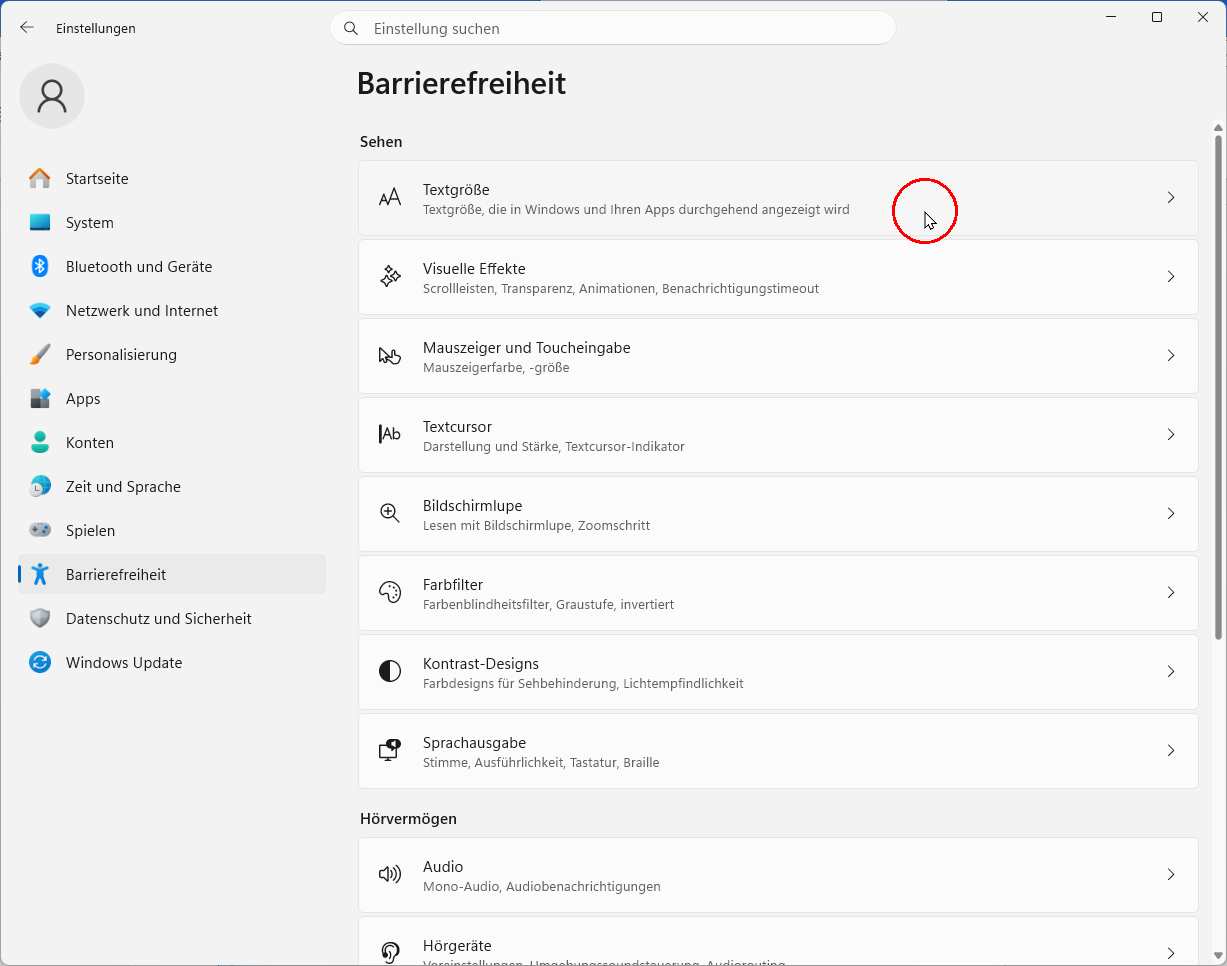Click the Apps icon in sidebar
This screenshot has height=966, width=1227.
40,399
